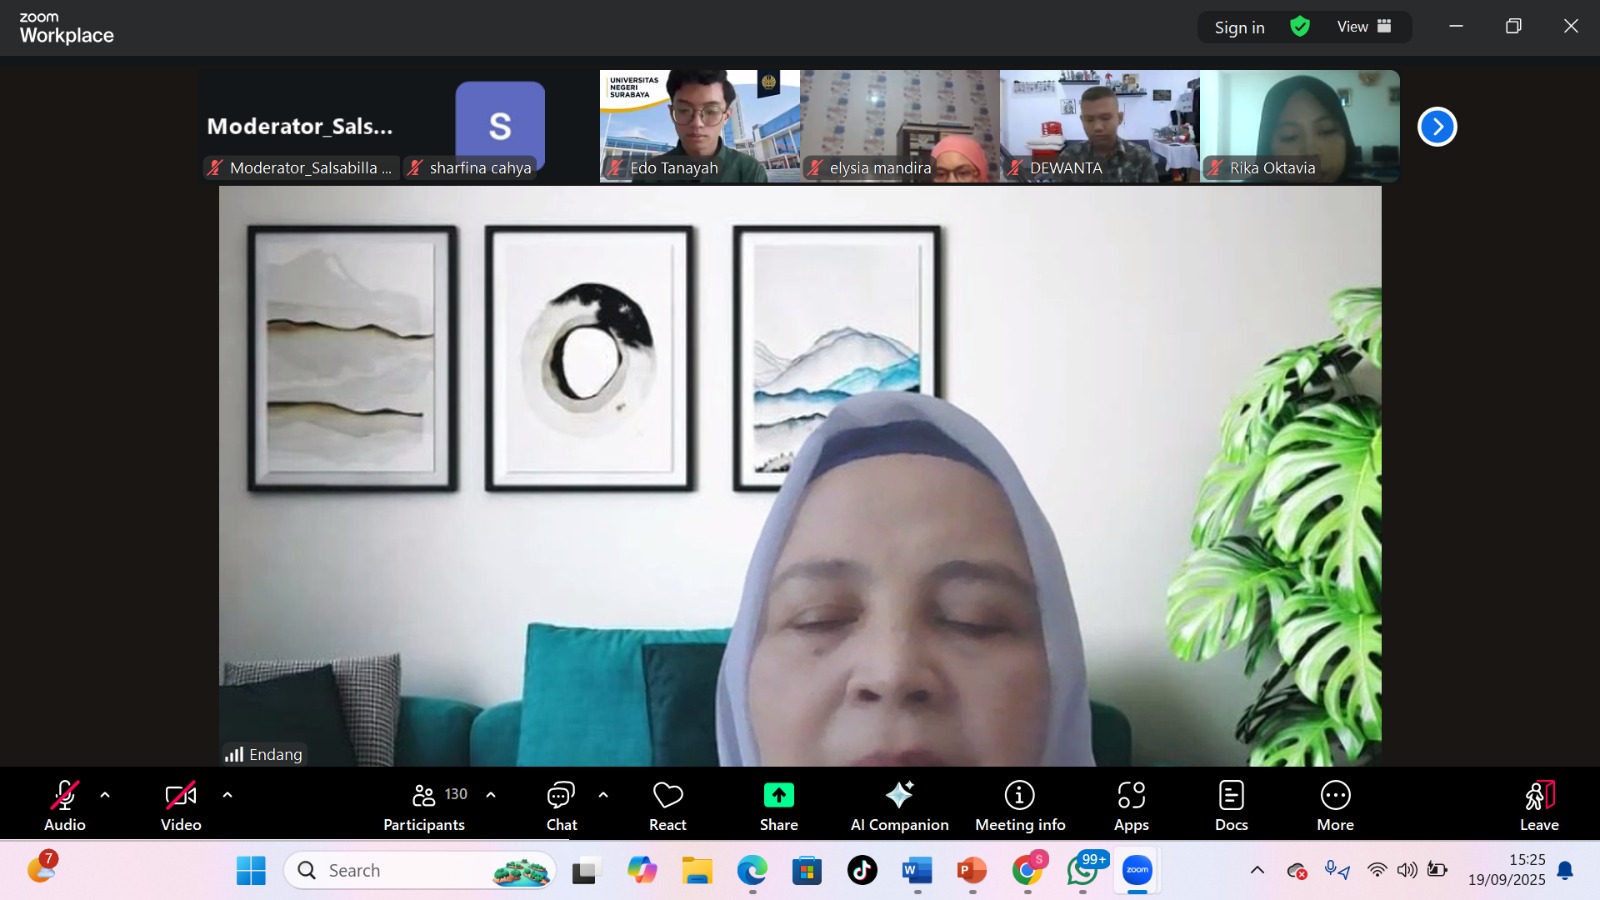The height and width of the screenshot is (900, 1600).
Task: Open the Apps panel
Action: [1131, 805]
